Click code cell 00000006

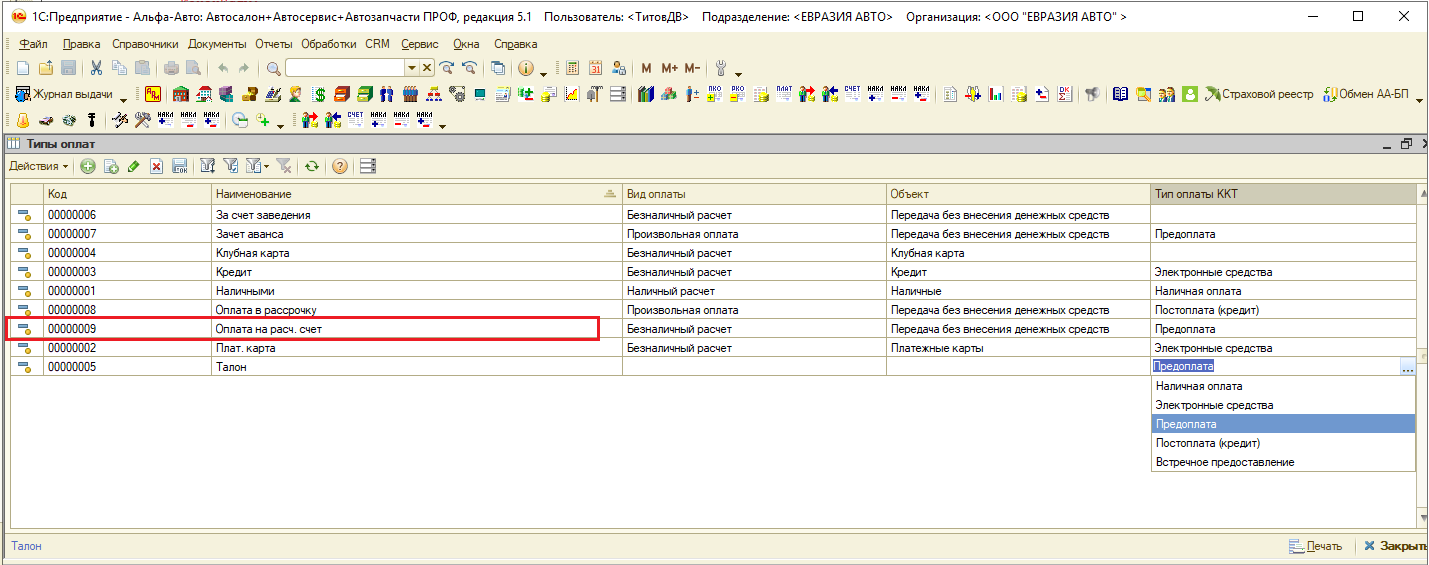point(127,215)
